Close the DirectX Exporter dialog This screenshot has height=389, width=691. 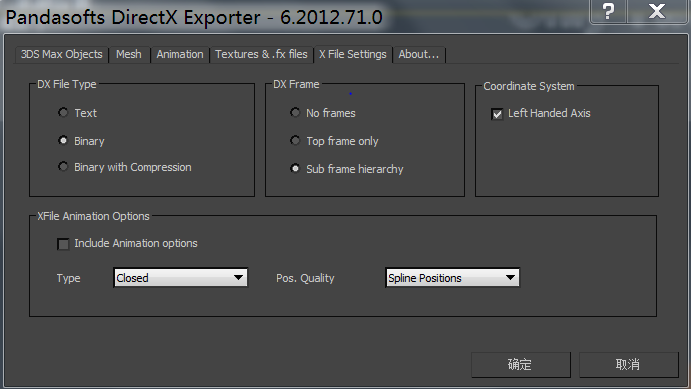(x=657, y=11)
